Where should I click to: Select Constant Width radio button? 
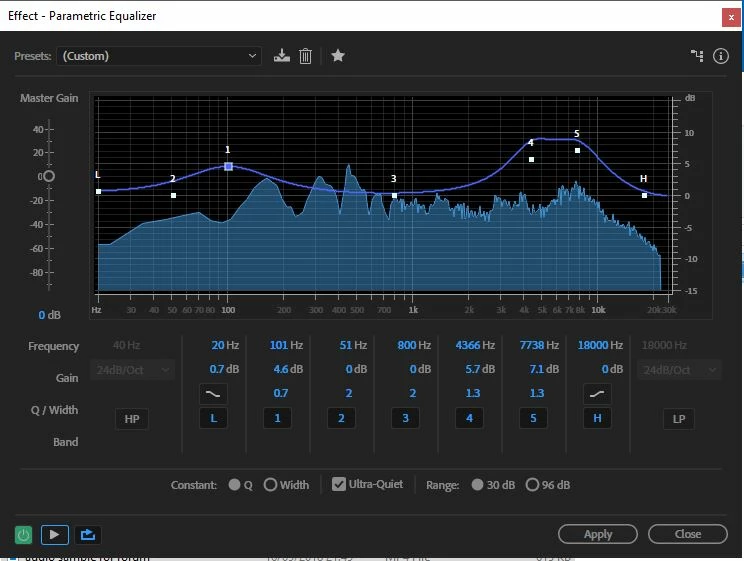point(270,485)
